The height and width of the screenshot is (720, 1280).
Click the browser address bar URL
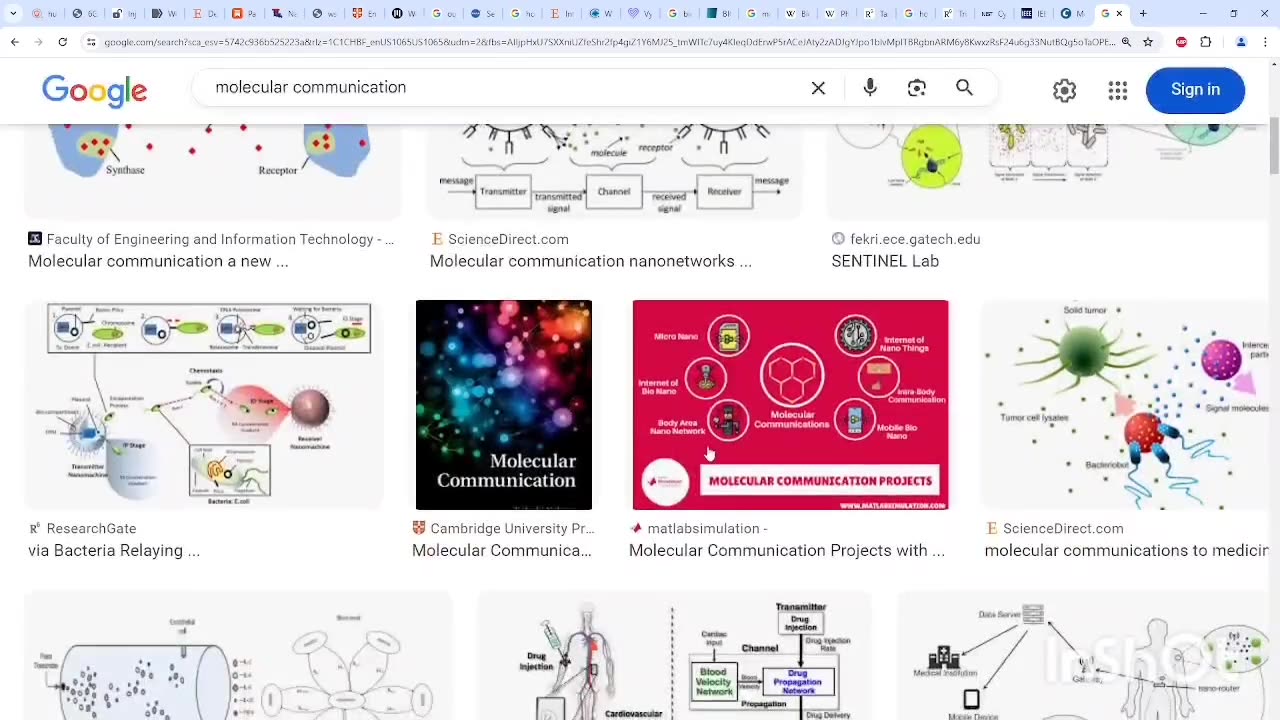tap(608, 42)
